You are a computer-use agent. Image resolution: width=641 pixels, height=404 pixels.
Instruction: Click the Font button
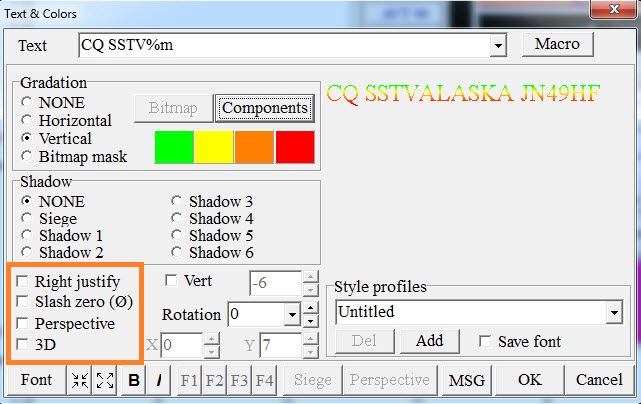click(x=36, y=380)
